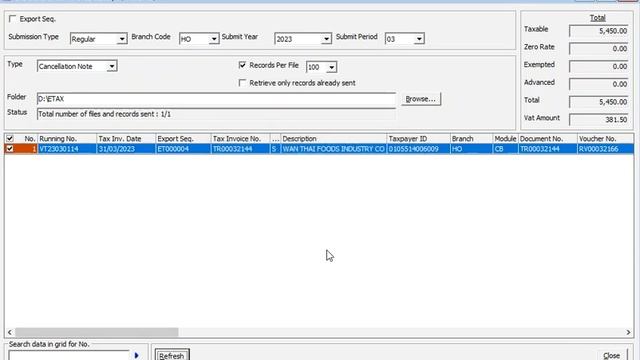The height and width of the screenshot is (360, 640).
Task: Click the Search data in grid input
Action: pyautogui.click(x=69, y=355)
